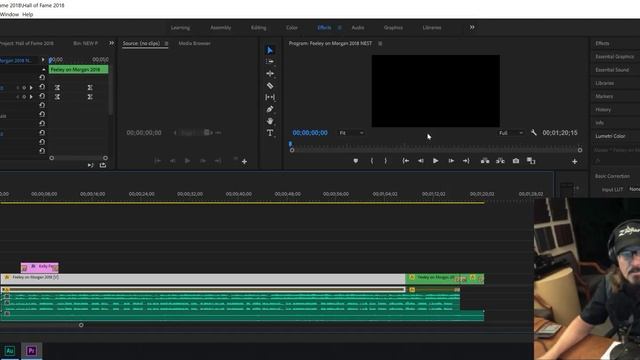Open the Full playback resolution dropdown
Viewport: 640px width, 360px height.
click(x=511, y=133)
